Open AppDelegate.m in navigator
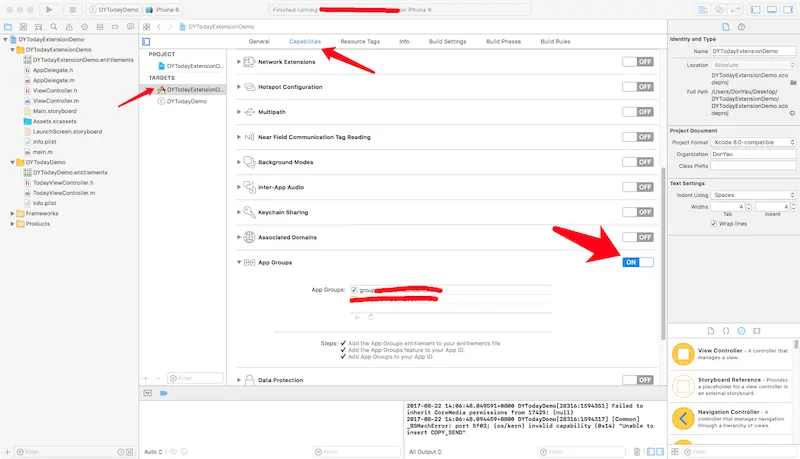The height and width of the screenshot is (459, 800). (x=53, y=81)
